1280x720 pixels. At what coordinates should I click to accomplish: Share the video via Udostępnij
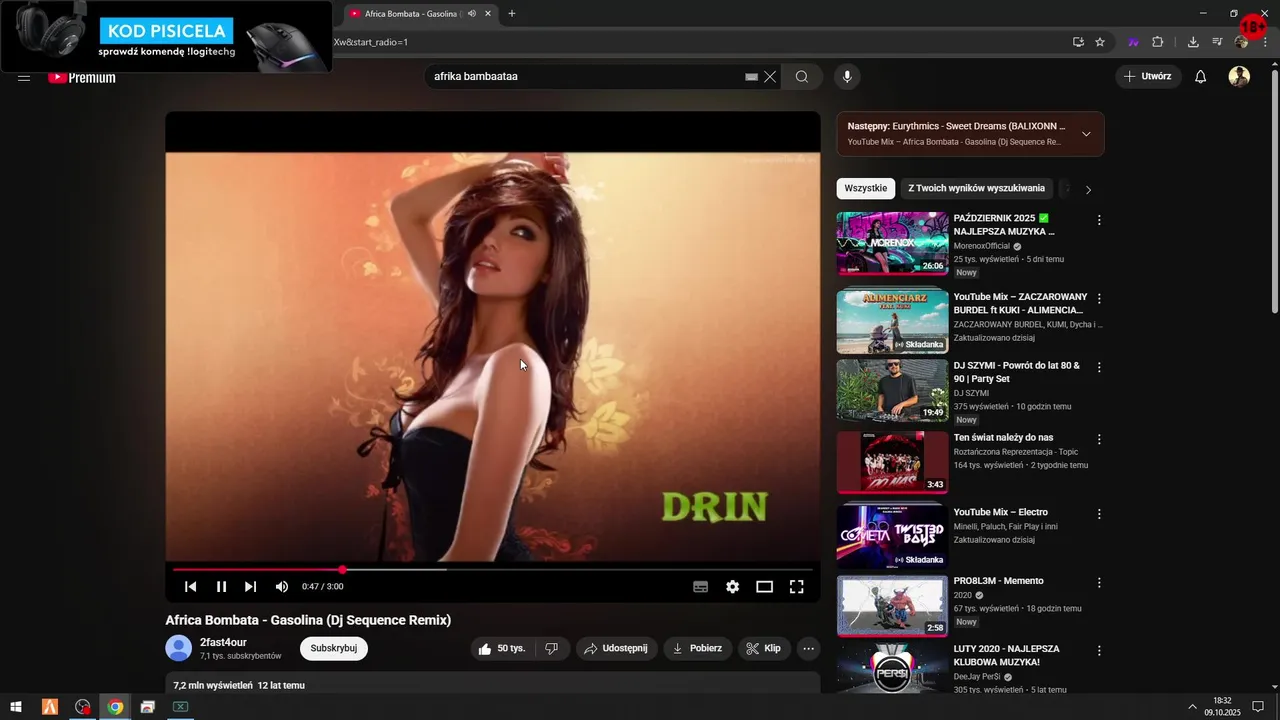coord(616,648)
